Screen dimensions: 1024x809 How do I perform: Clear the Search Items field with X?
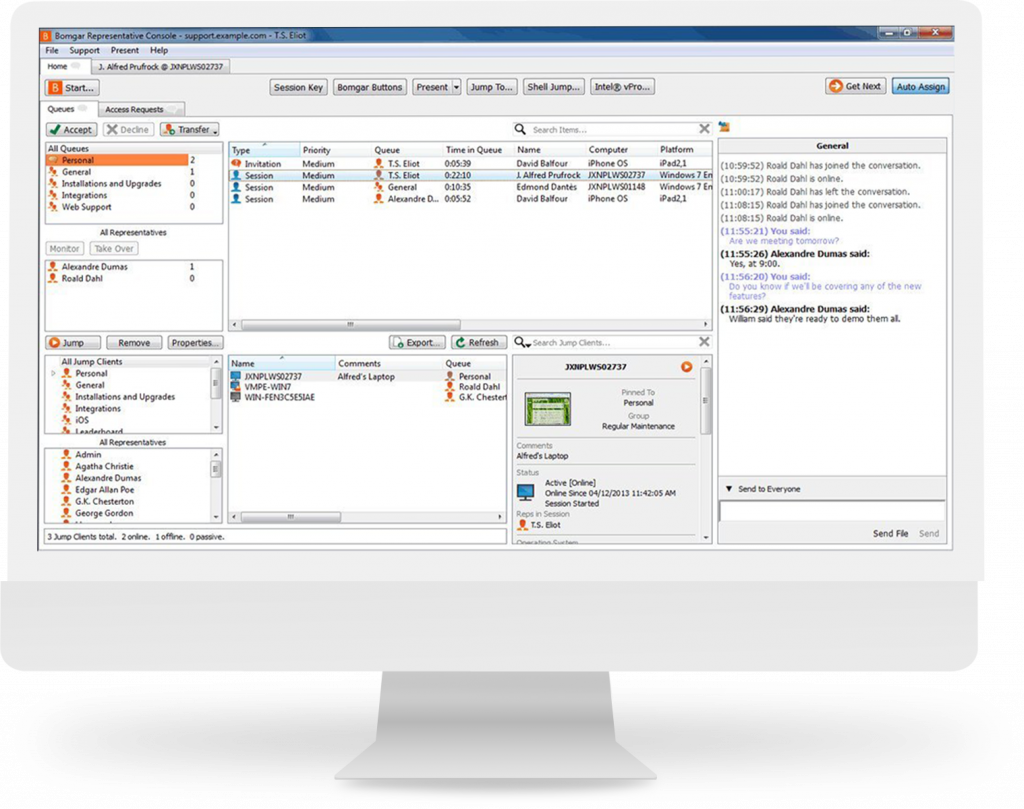click(x=704, y=129)
